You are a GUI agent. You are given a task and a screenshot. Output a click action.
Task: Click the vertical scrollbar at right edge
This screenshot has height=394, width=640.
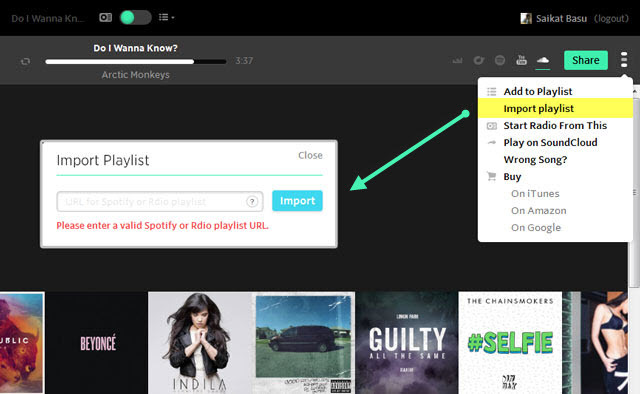(x=635, y=192)
